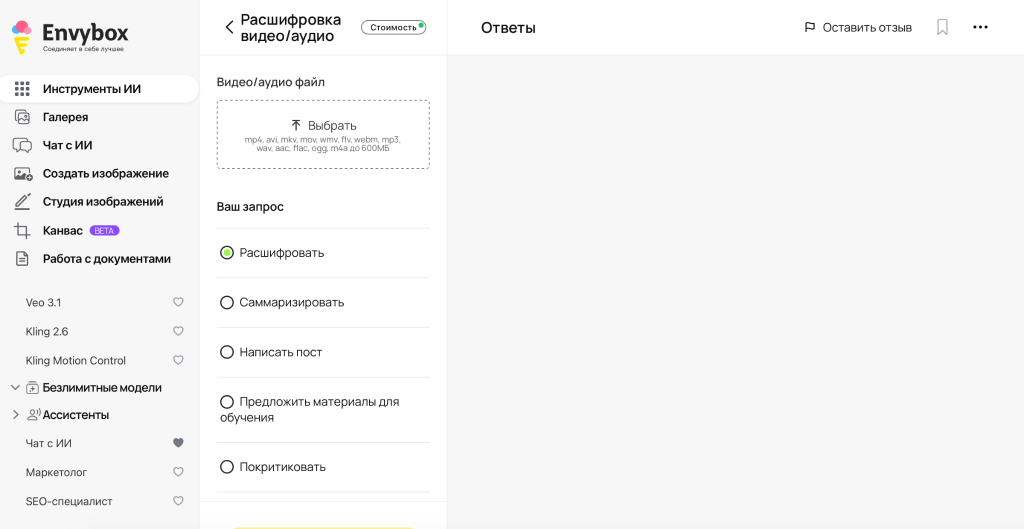
Task: Expand the Ассистенты section chevron
Action: coord(16,415)
